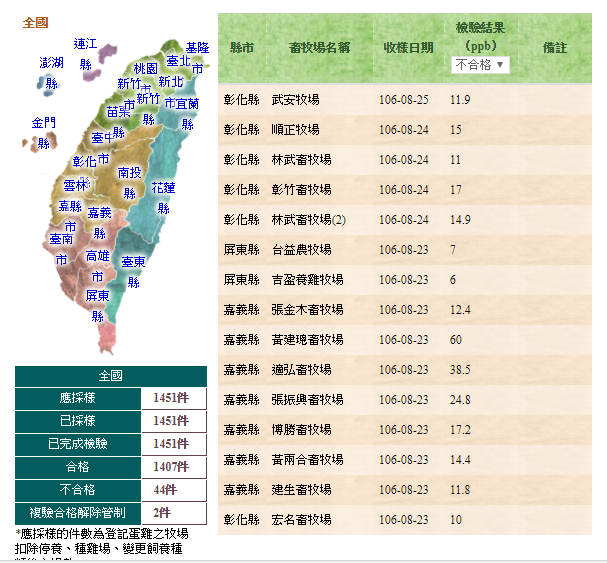
Task: Choose 苗栗 county on the map
Action: pyautogui.click(x=118, y=112)
